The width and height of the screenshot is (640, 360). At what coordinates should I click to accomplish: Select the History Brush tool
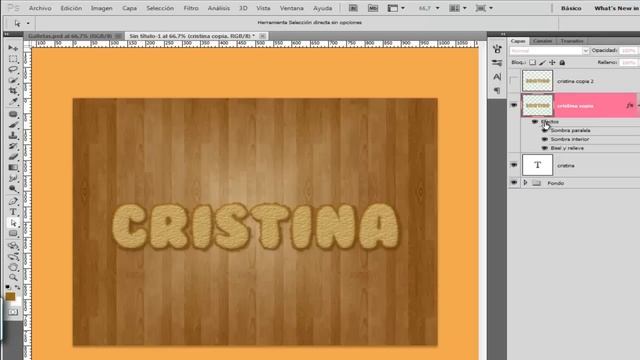coord(13,146)
